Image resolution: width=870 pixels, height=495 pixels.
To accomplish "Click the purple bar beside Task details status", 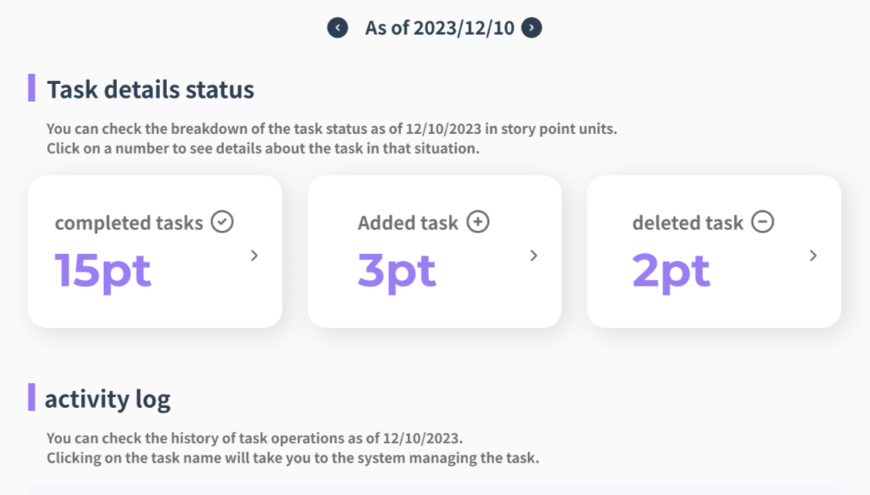I will [x=31, y=88].
